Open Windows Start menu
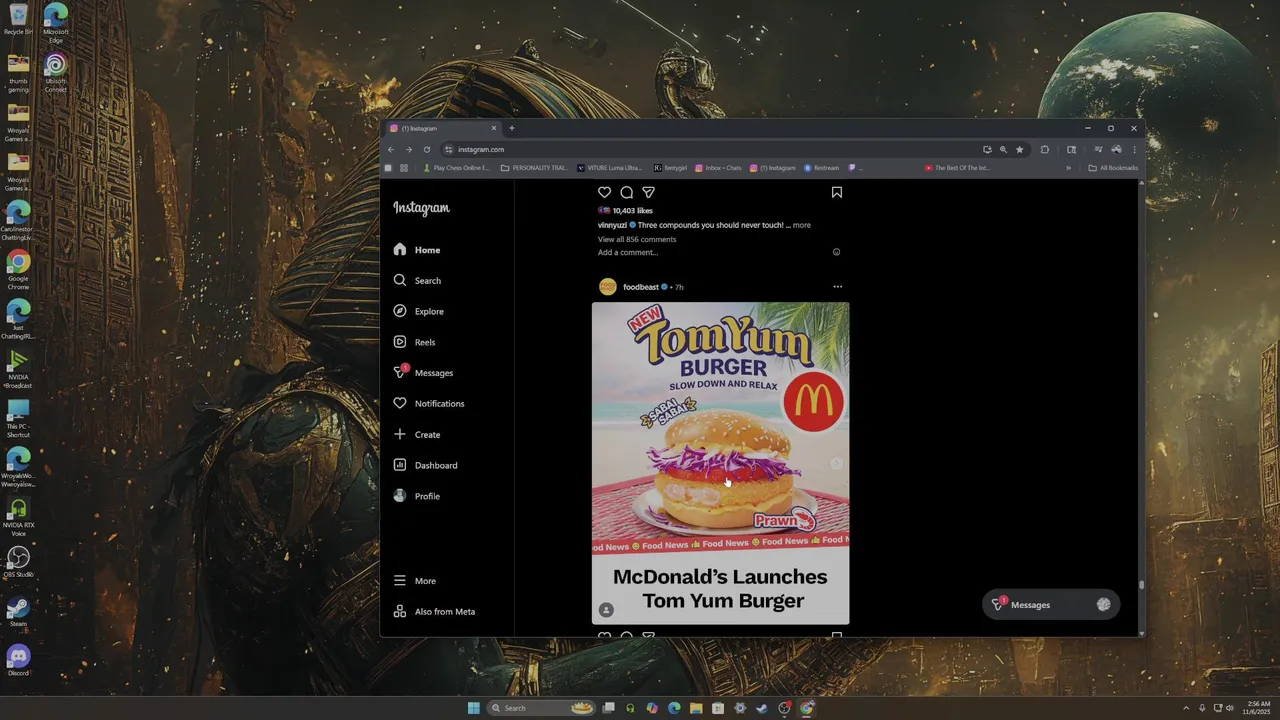Image resolution: width=1280 pixels, height=720 pixels. pos(474,708)
